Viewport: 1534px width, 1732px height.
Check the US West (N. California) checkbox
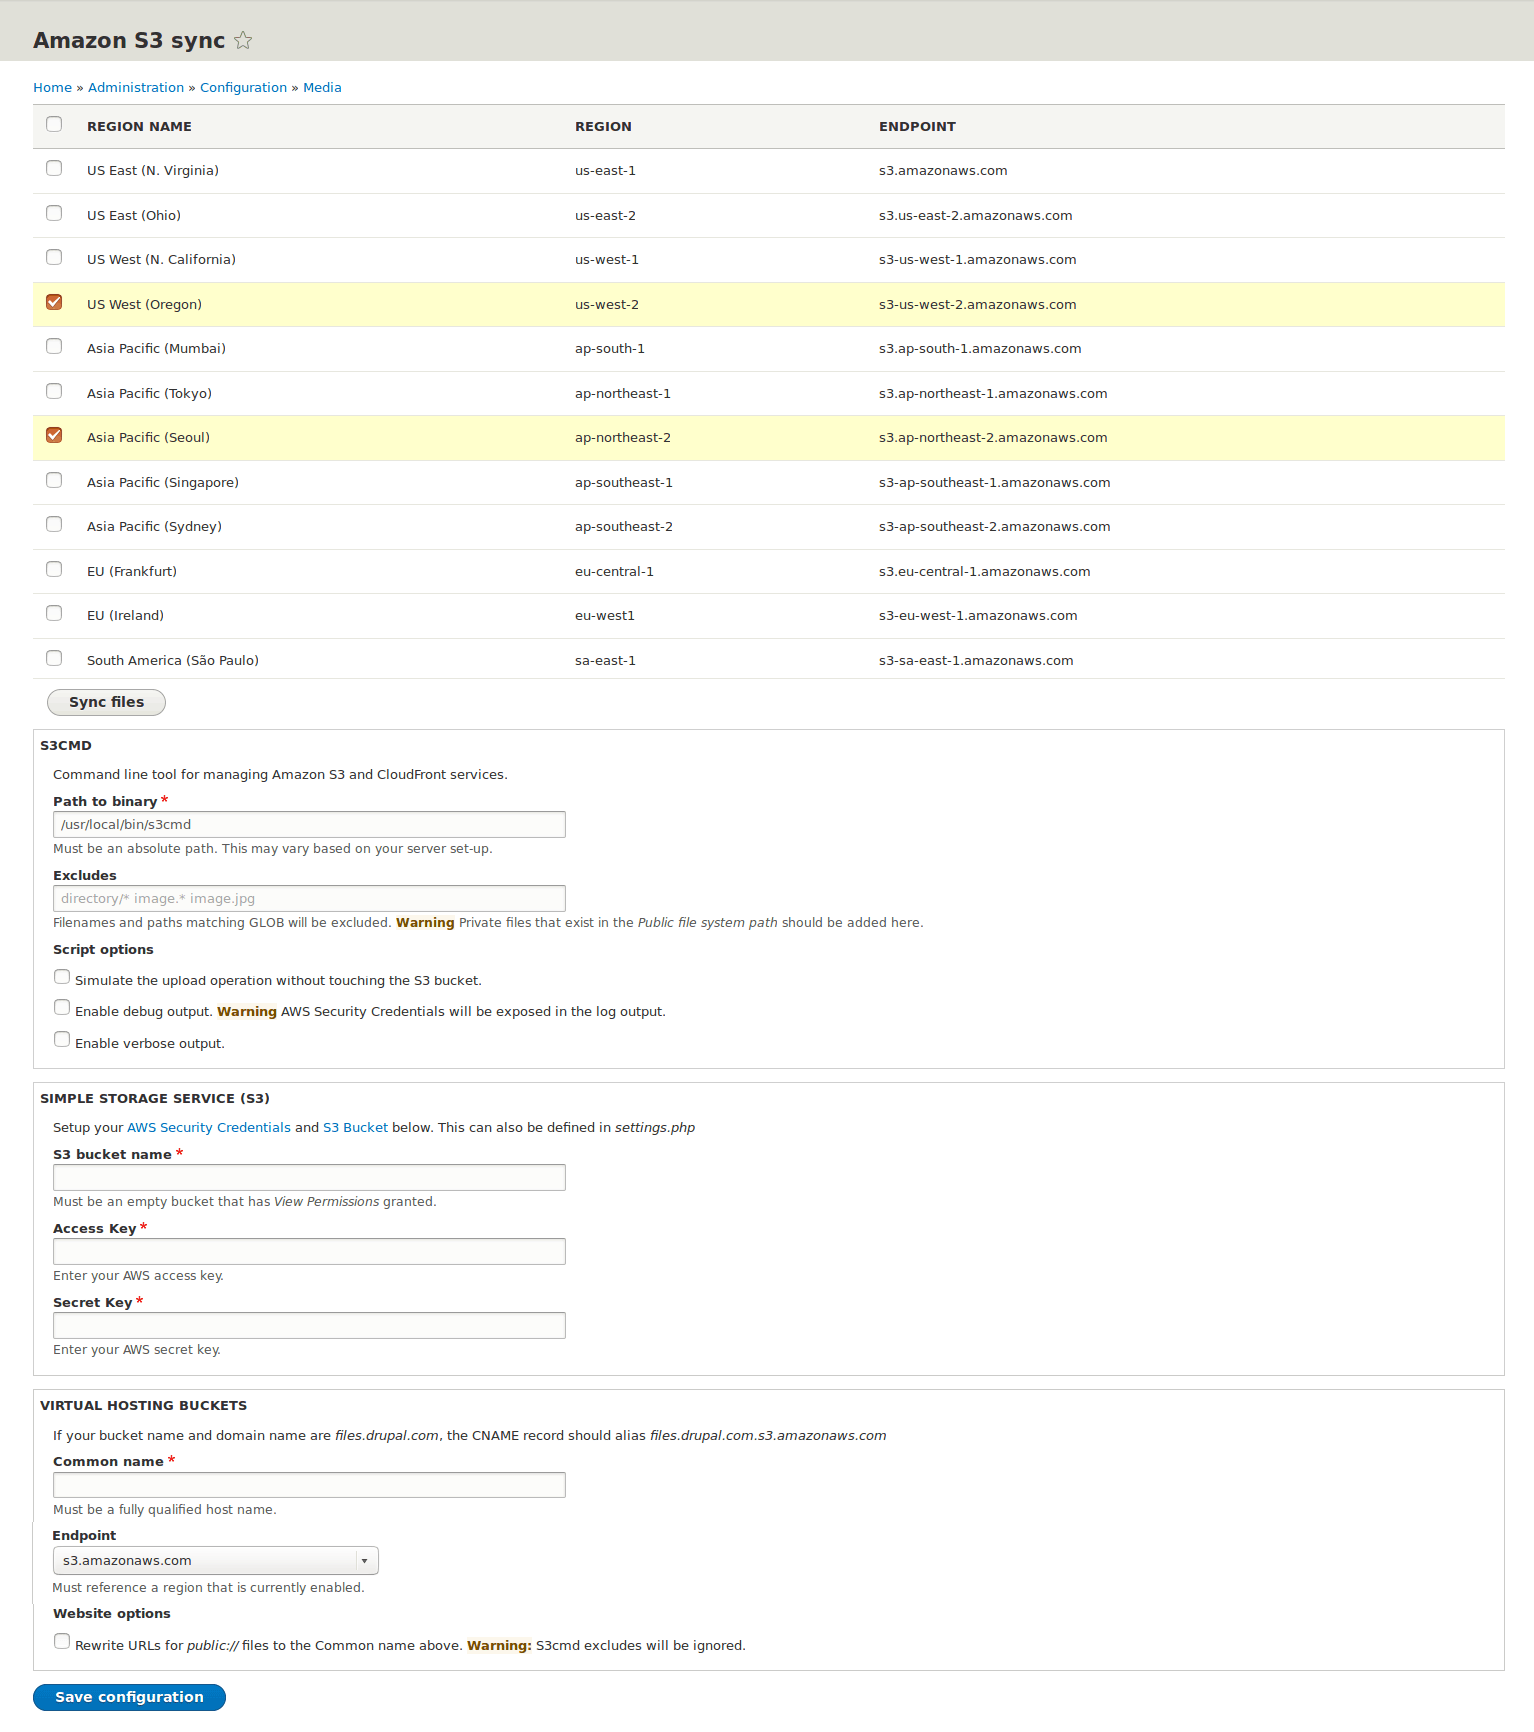click(54, 257)
